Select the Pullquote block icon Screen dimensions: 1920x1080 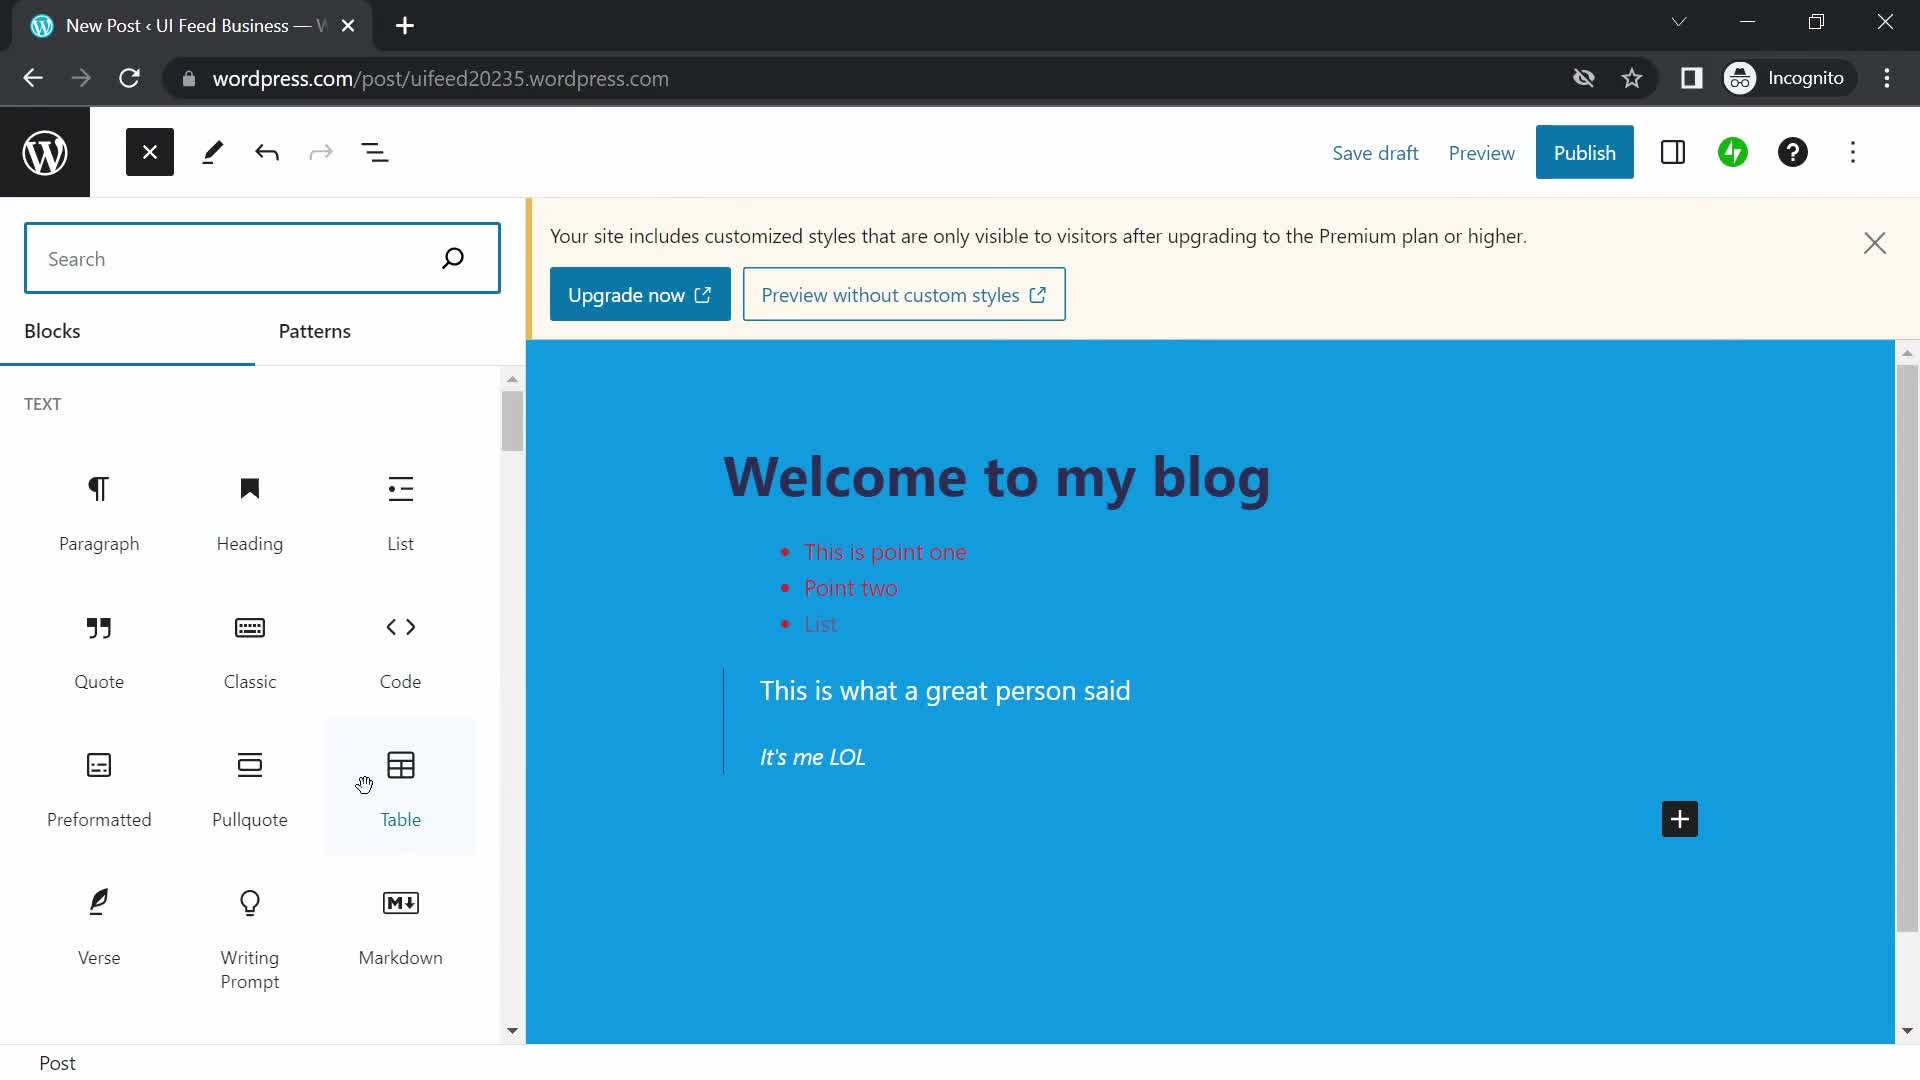pyautogui.click(x=249, y=766)
